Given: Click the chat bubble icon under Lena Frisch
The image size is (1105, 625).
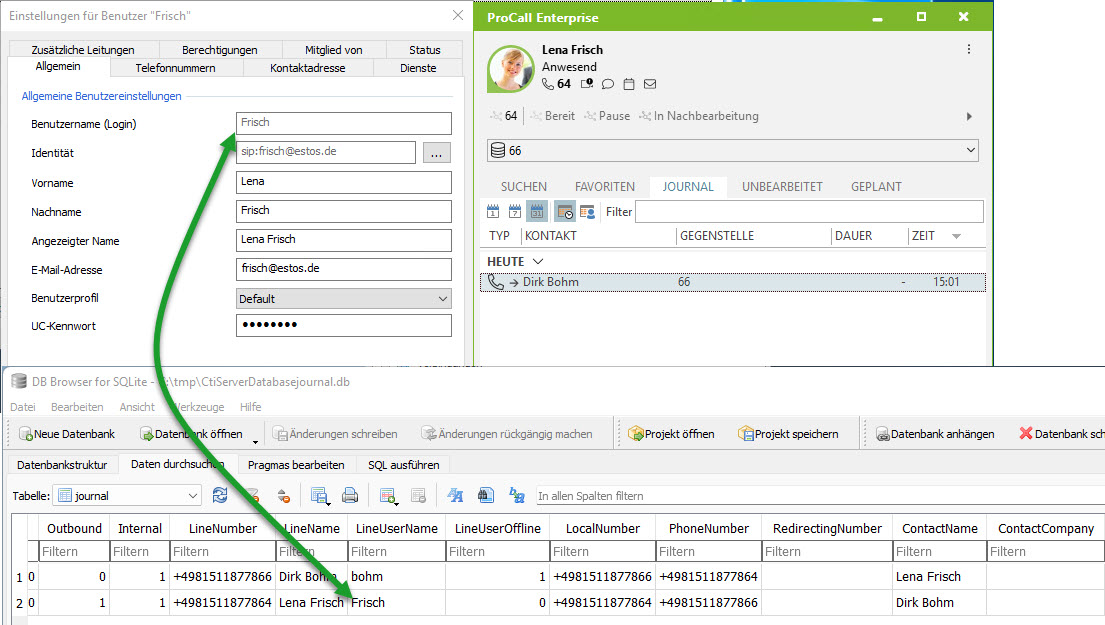Looking at the screenshot, I should pyautogui.click(x=608, y=84).
